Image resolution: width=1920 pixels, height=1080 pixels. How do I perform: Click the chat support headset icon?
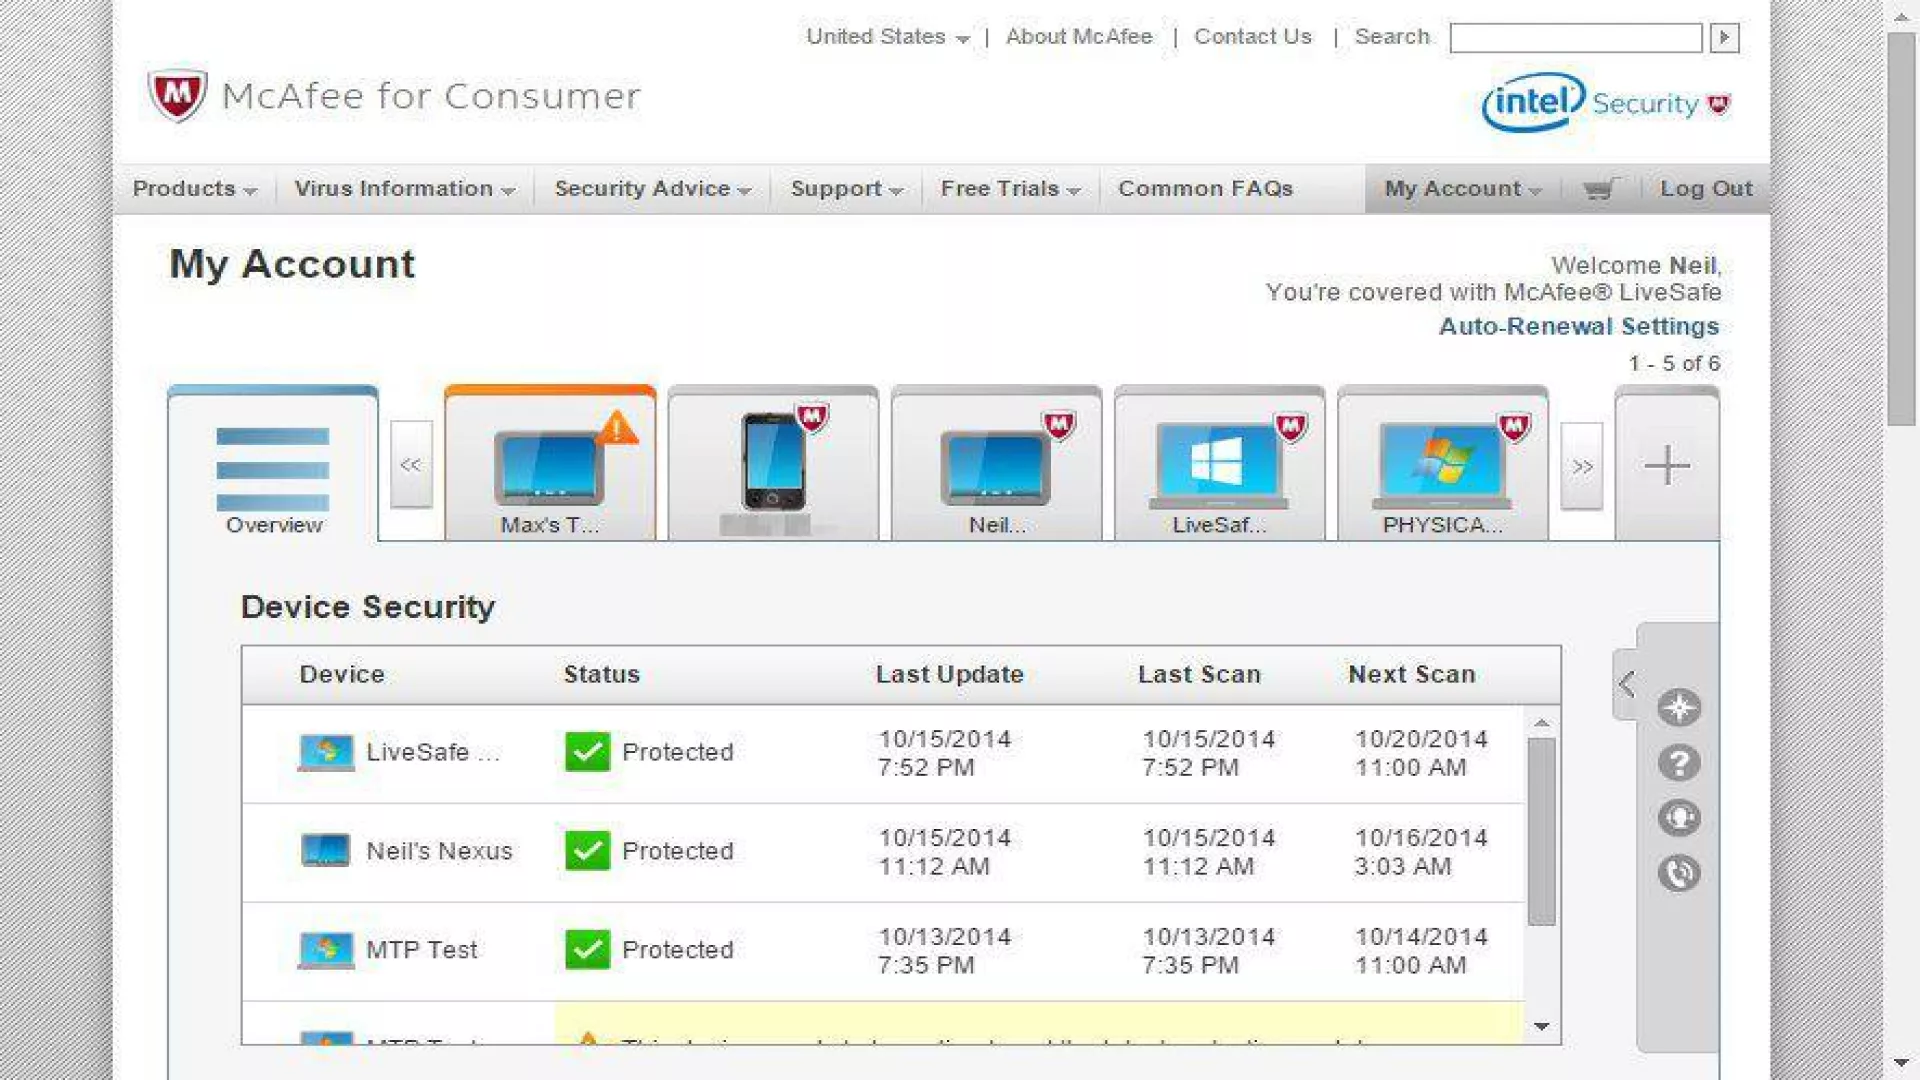pyautogui.click(x=1679, y=819)
